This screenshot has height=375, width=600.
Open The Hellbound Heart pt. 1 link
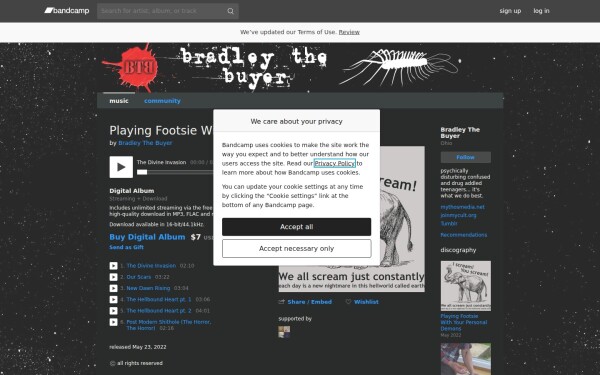coord(159,300)
